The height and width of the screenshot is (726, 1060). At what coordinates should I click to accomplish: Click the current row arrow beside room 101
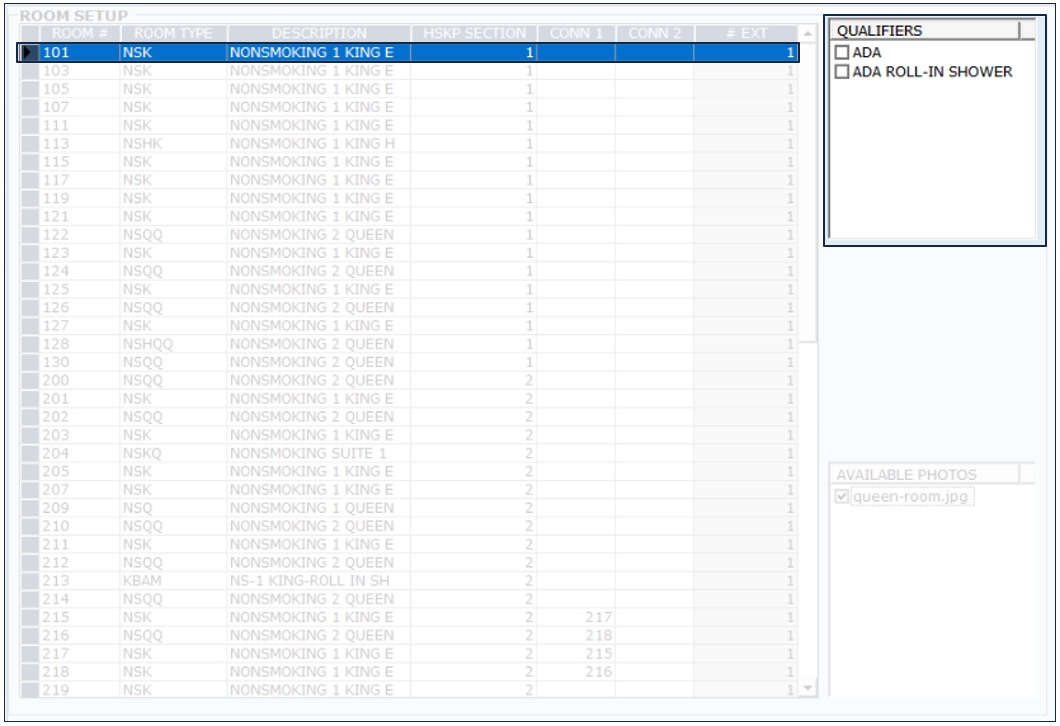coord(29,53)
